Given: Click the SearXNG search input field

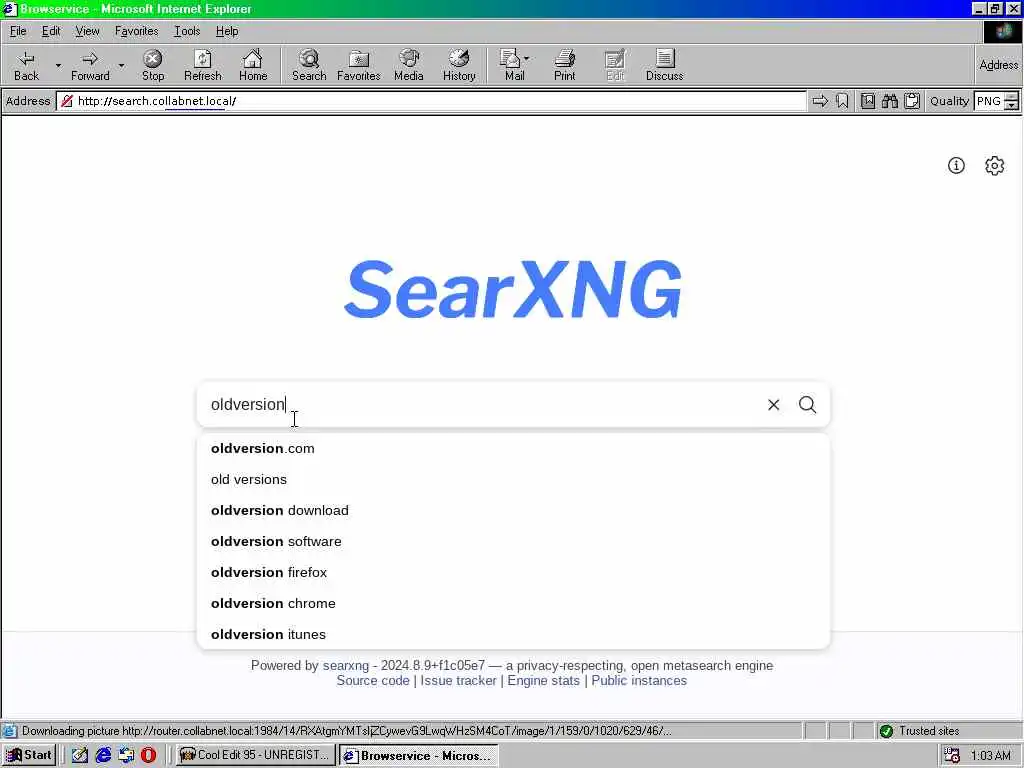Looking at the screenshot, I should (482, 404).
